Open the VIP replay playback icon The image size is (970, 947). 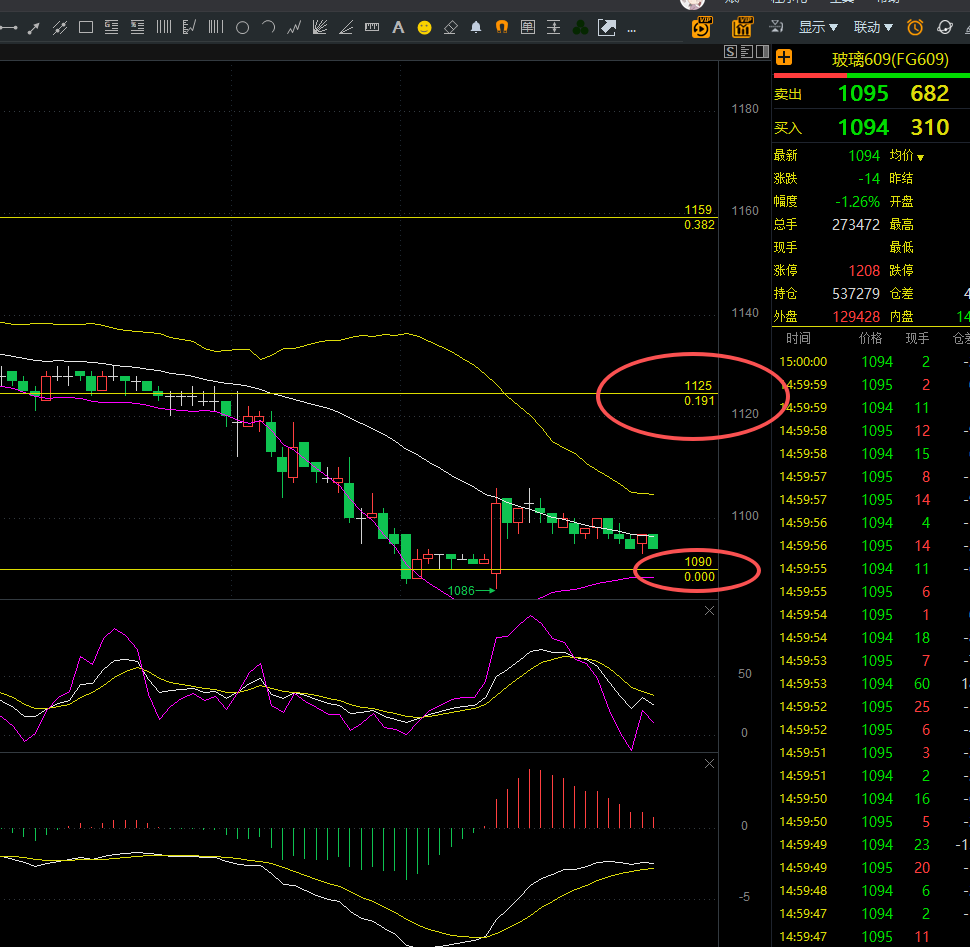click(x=702, y=27)
